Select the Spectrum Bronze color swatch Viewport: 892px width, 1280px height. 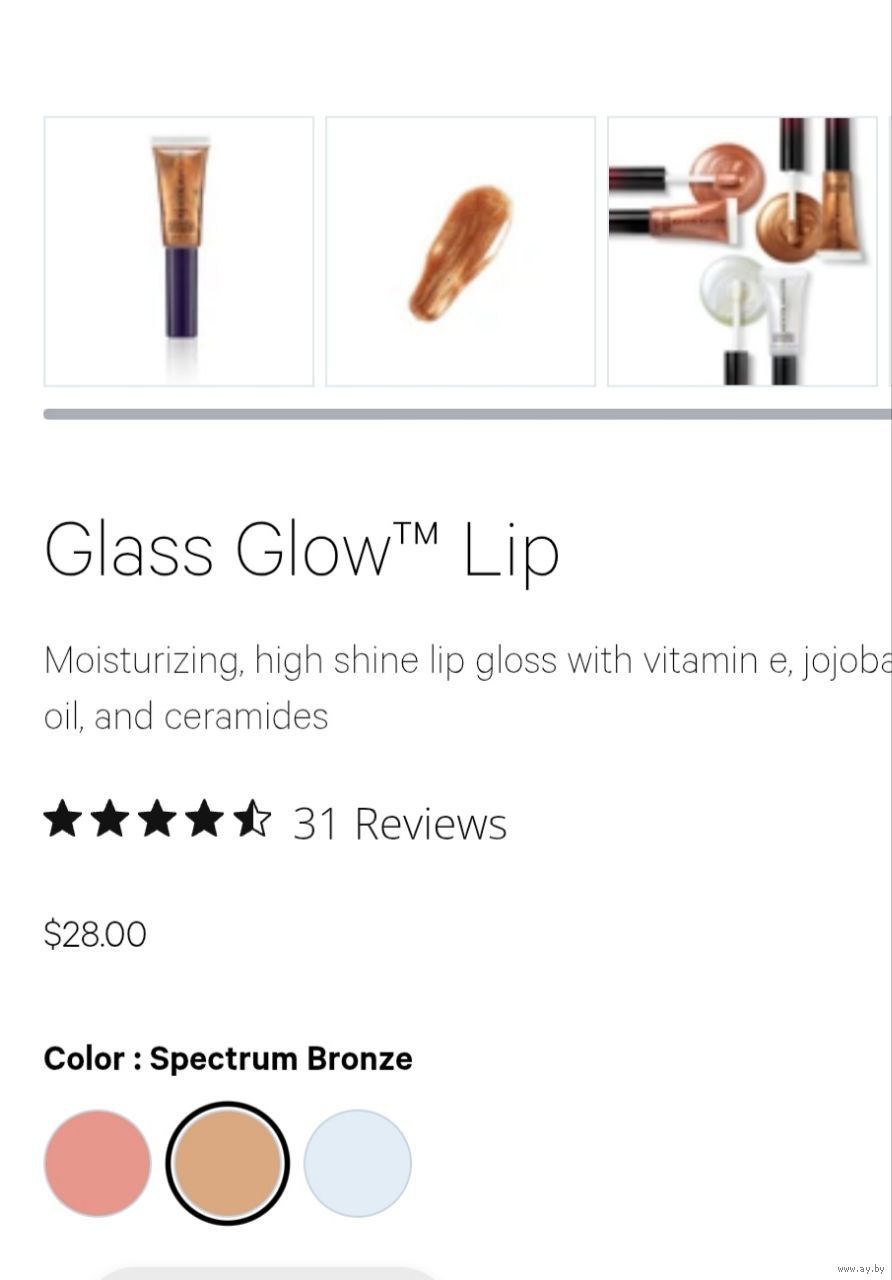227,1163
